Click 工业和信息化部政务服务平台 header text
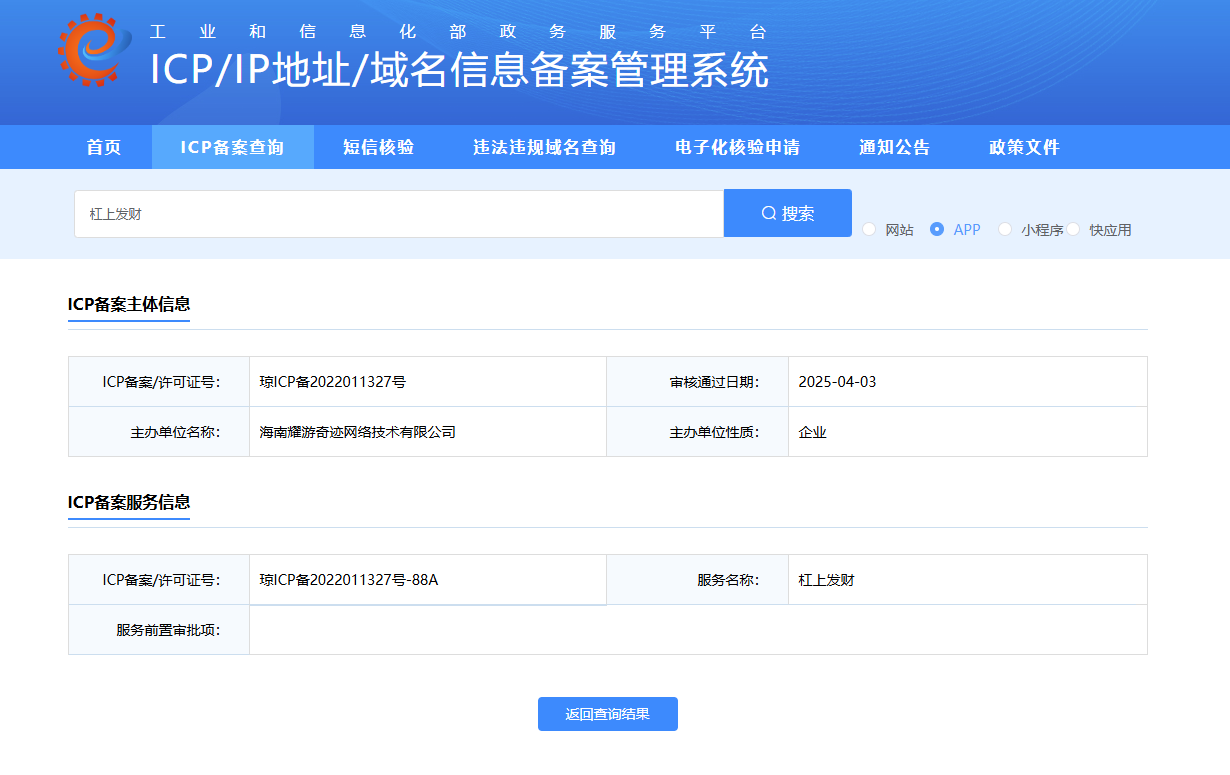 pyautogui.click(x=458, y=31)
